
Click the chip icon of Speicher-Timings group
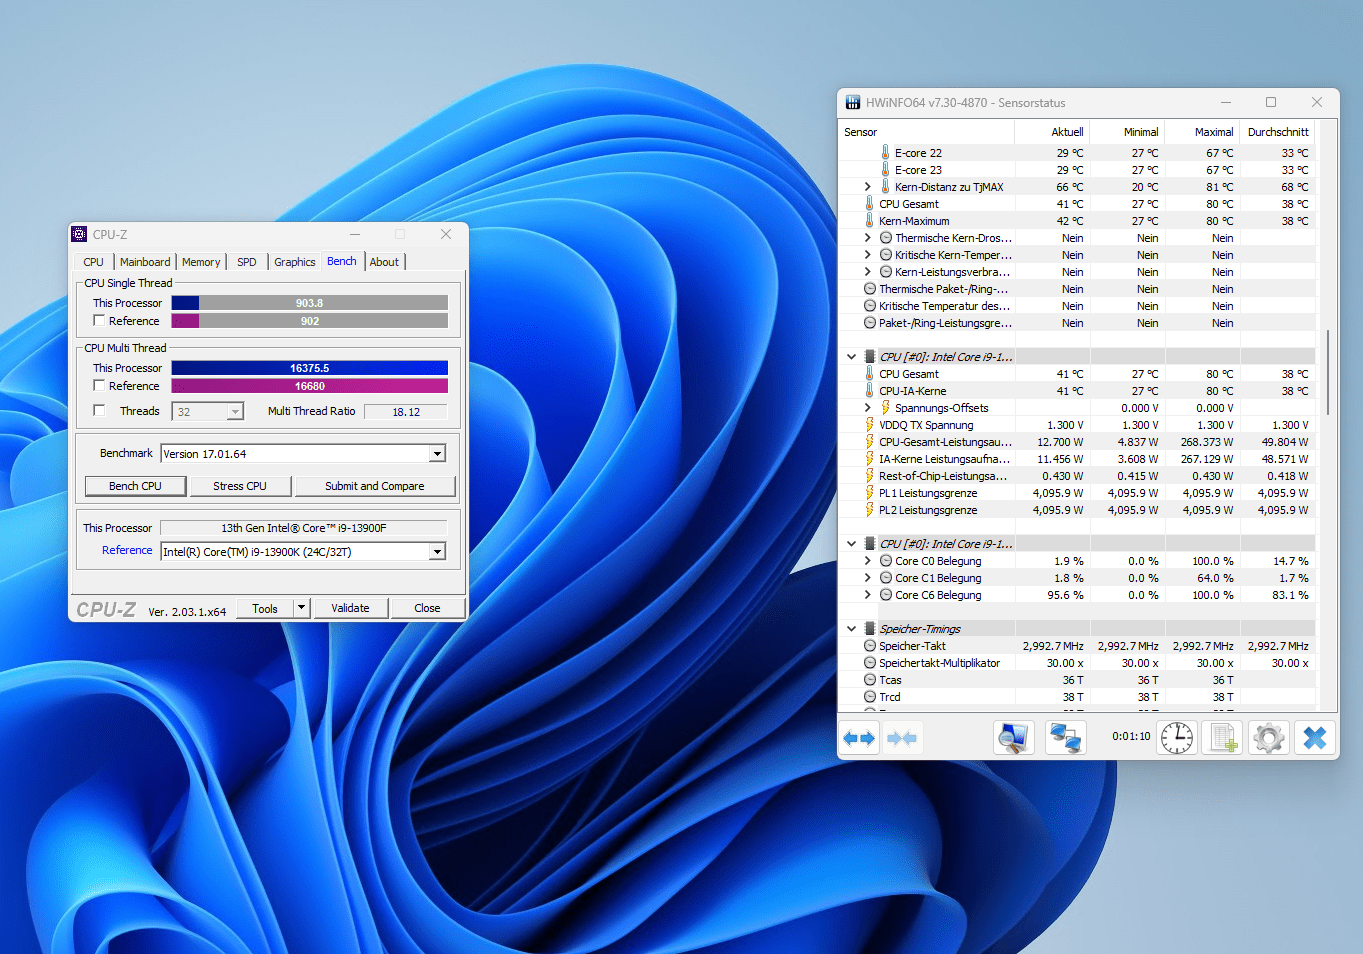point(870,629)
